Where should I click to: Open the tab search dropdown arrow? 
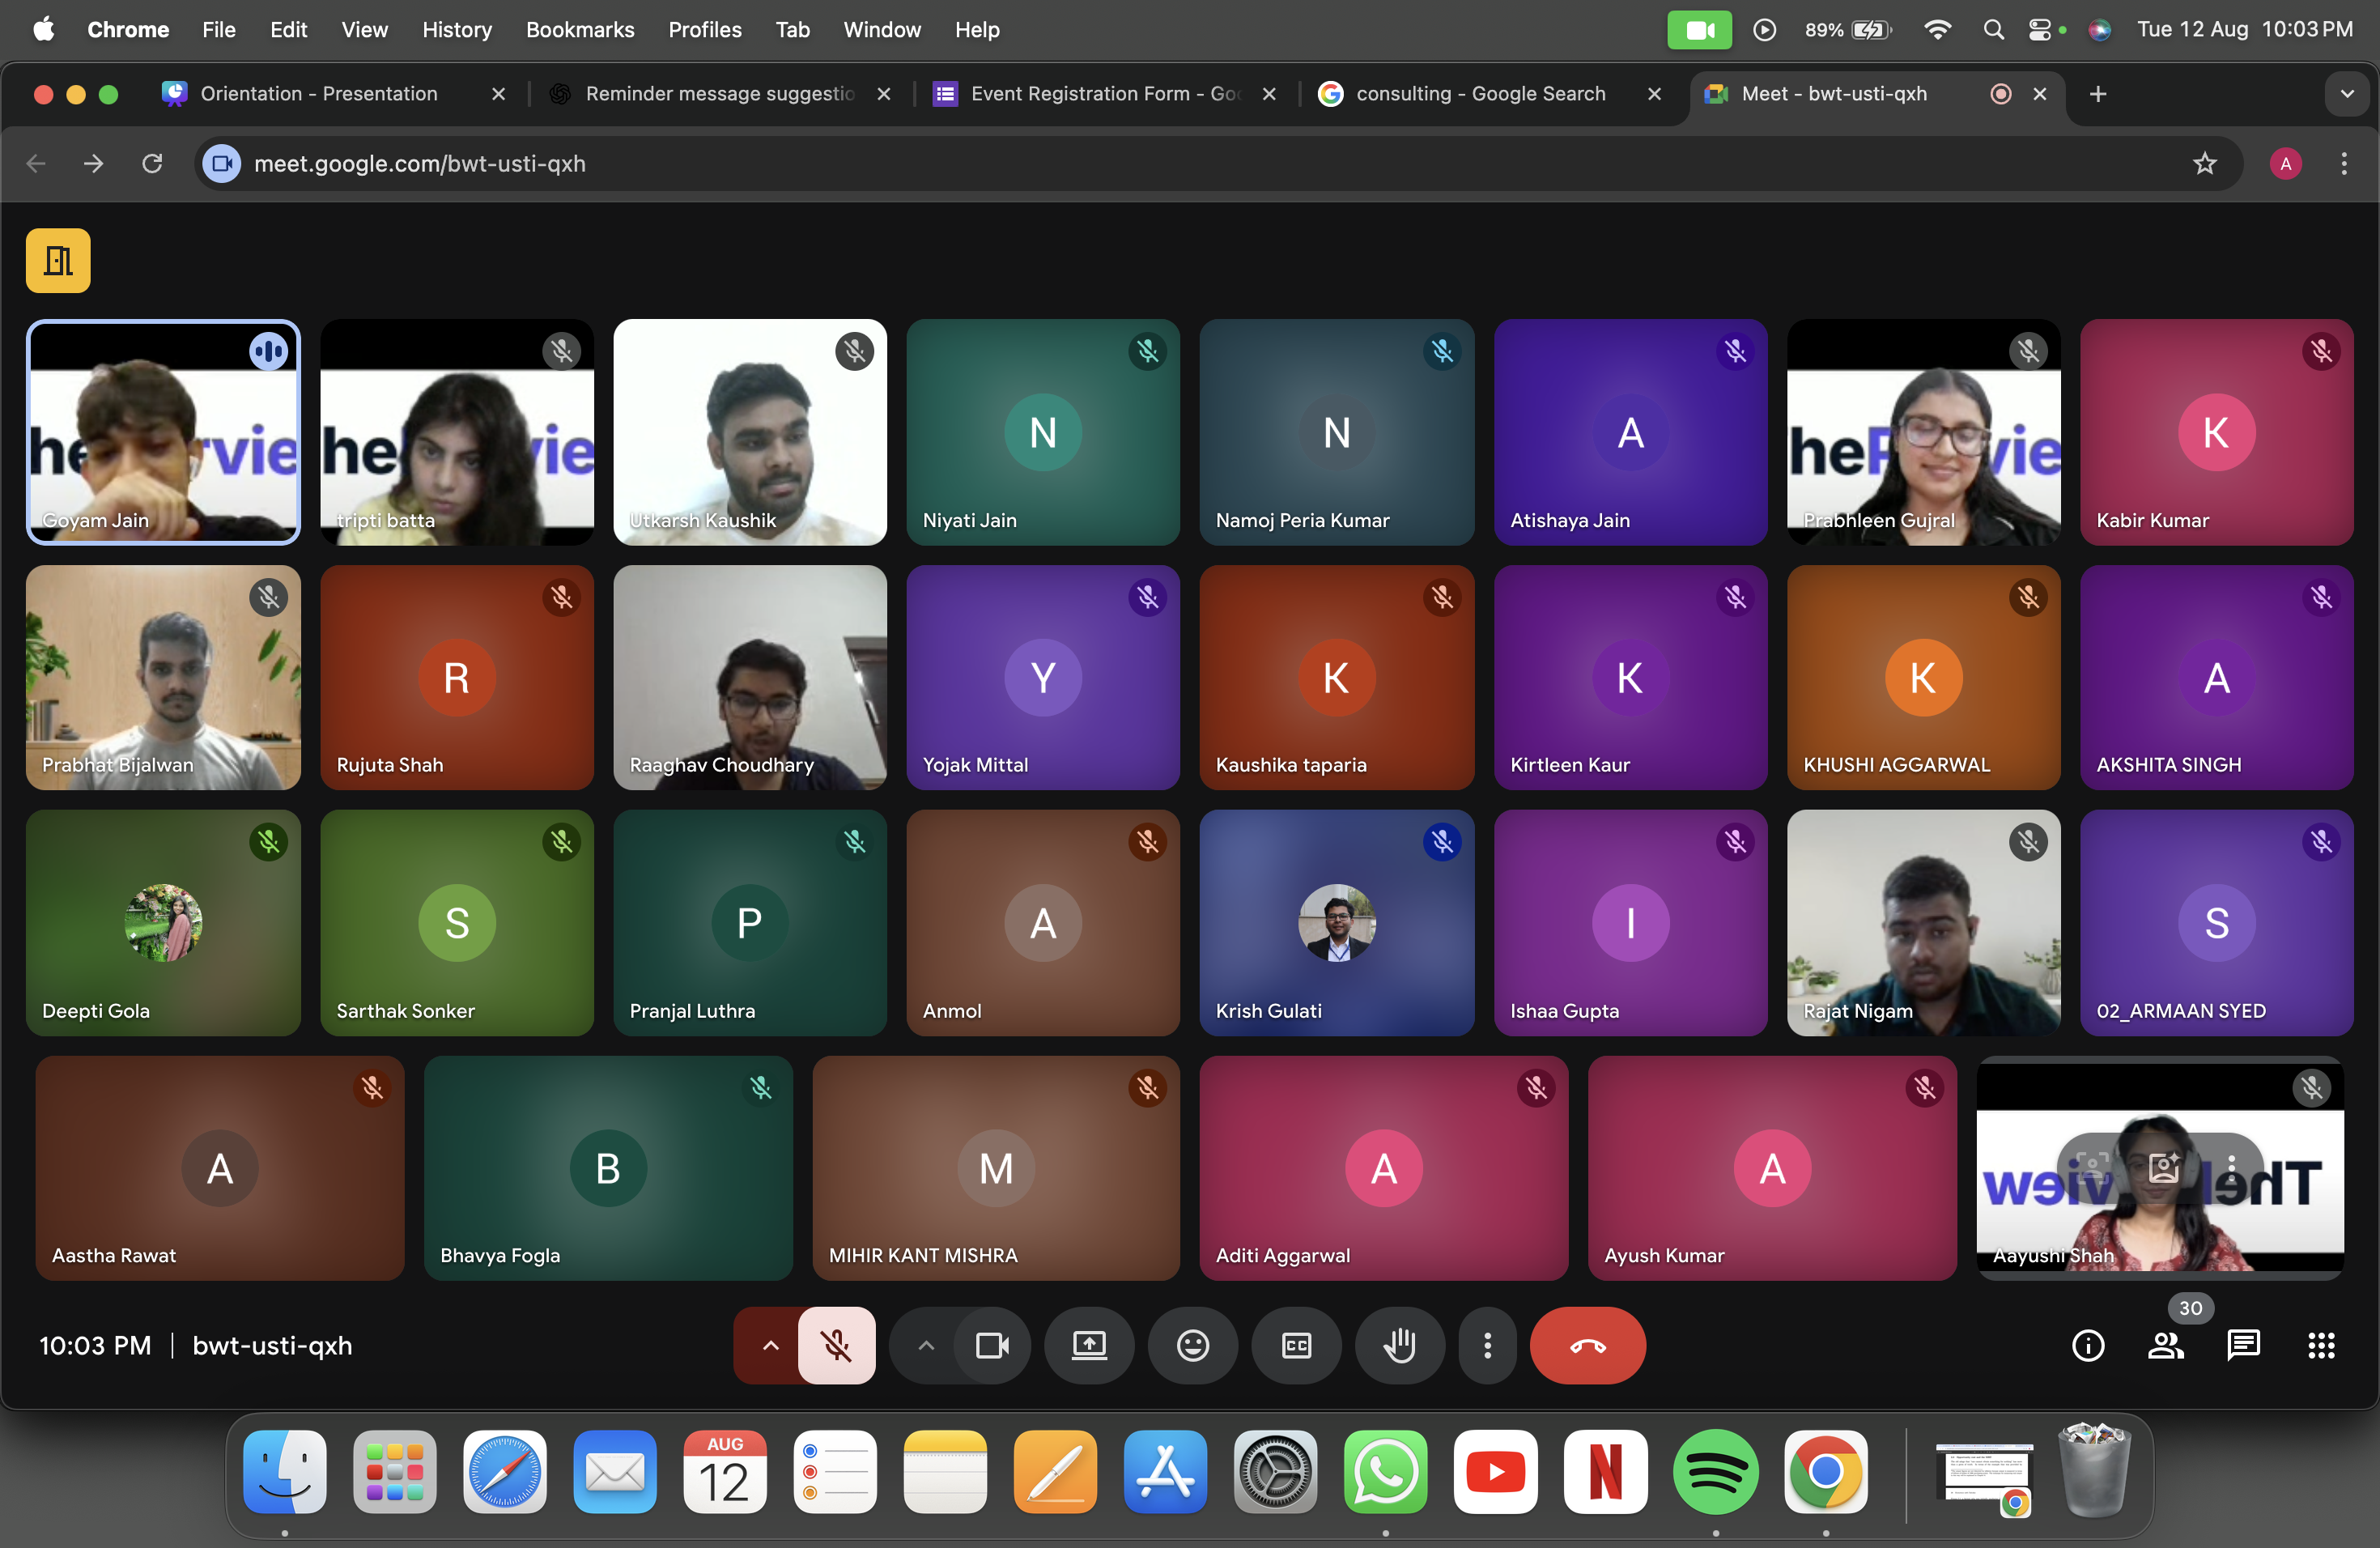pyautogui.click(x=2346, y=94)
